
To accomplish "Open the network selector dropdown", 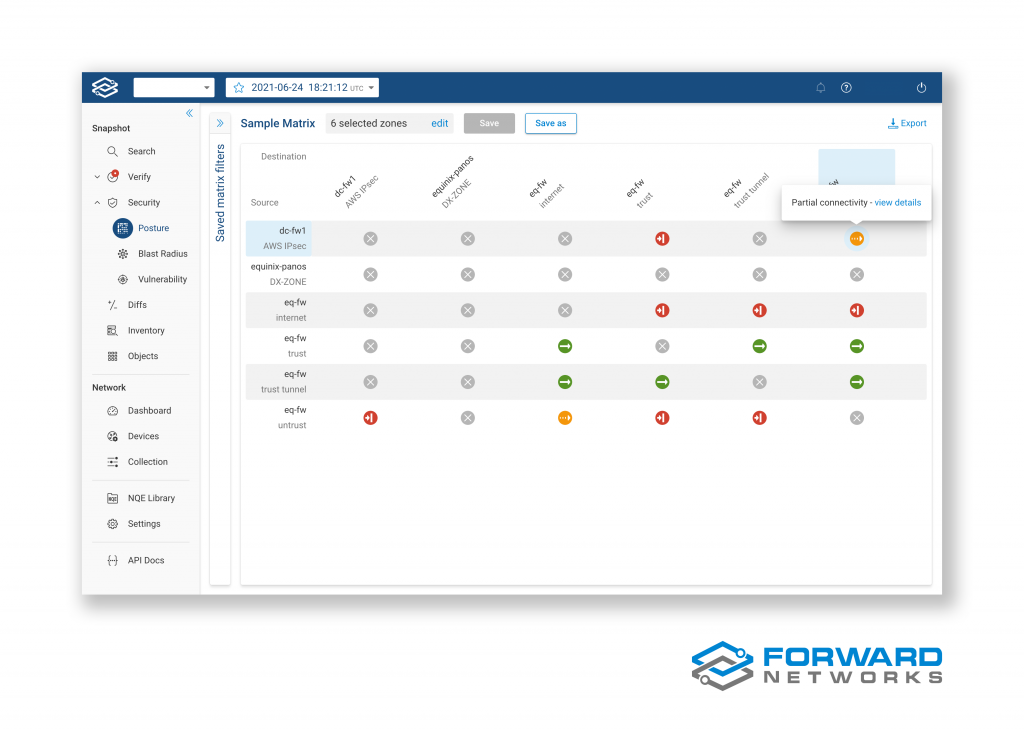I will click(174, 88).
